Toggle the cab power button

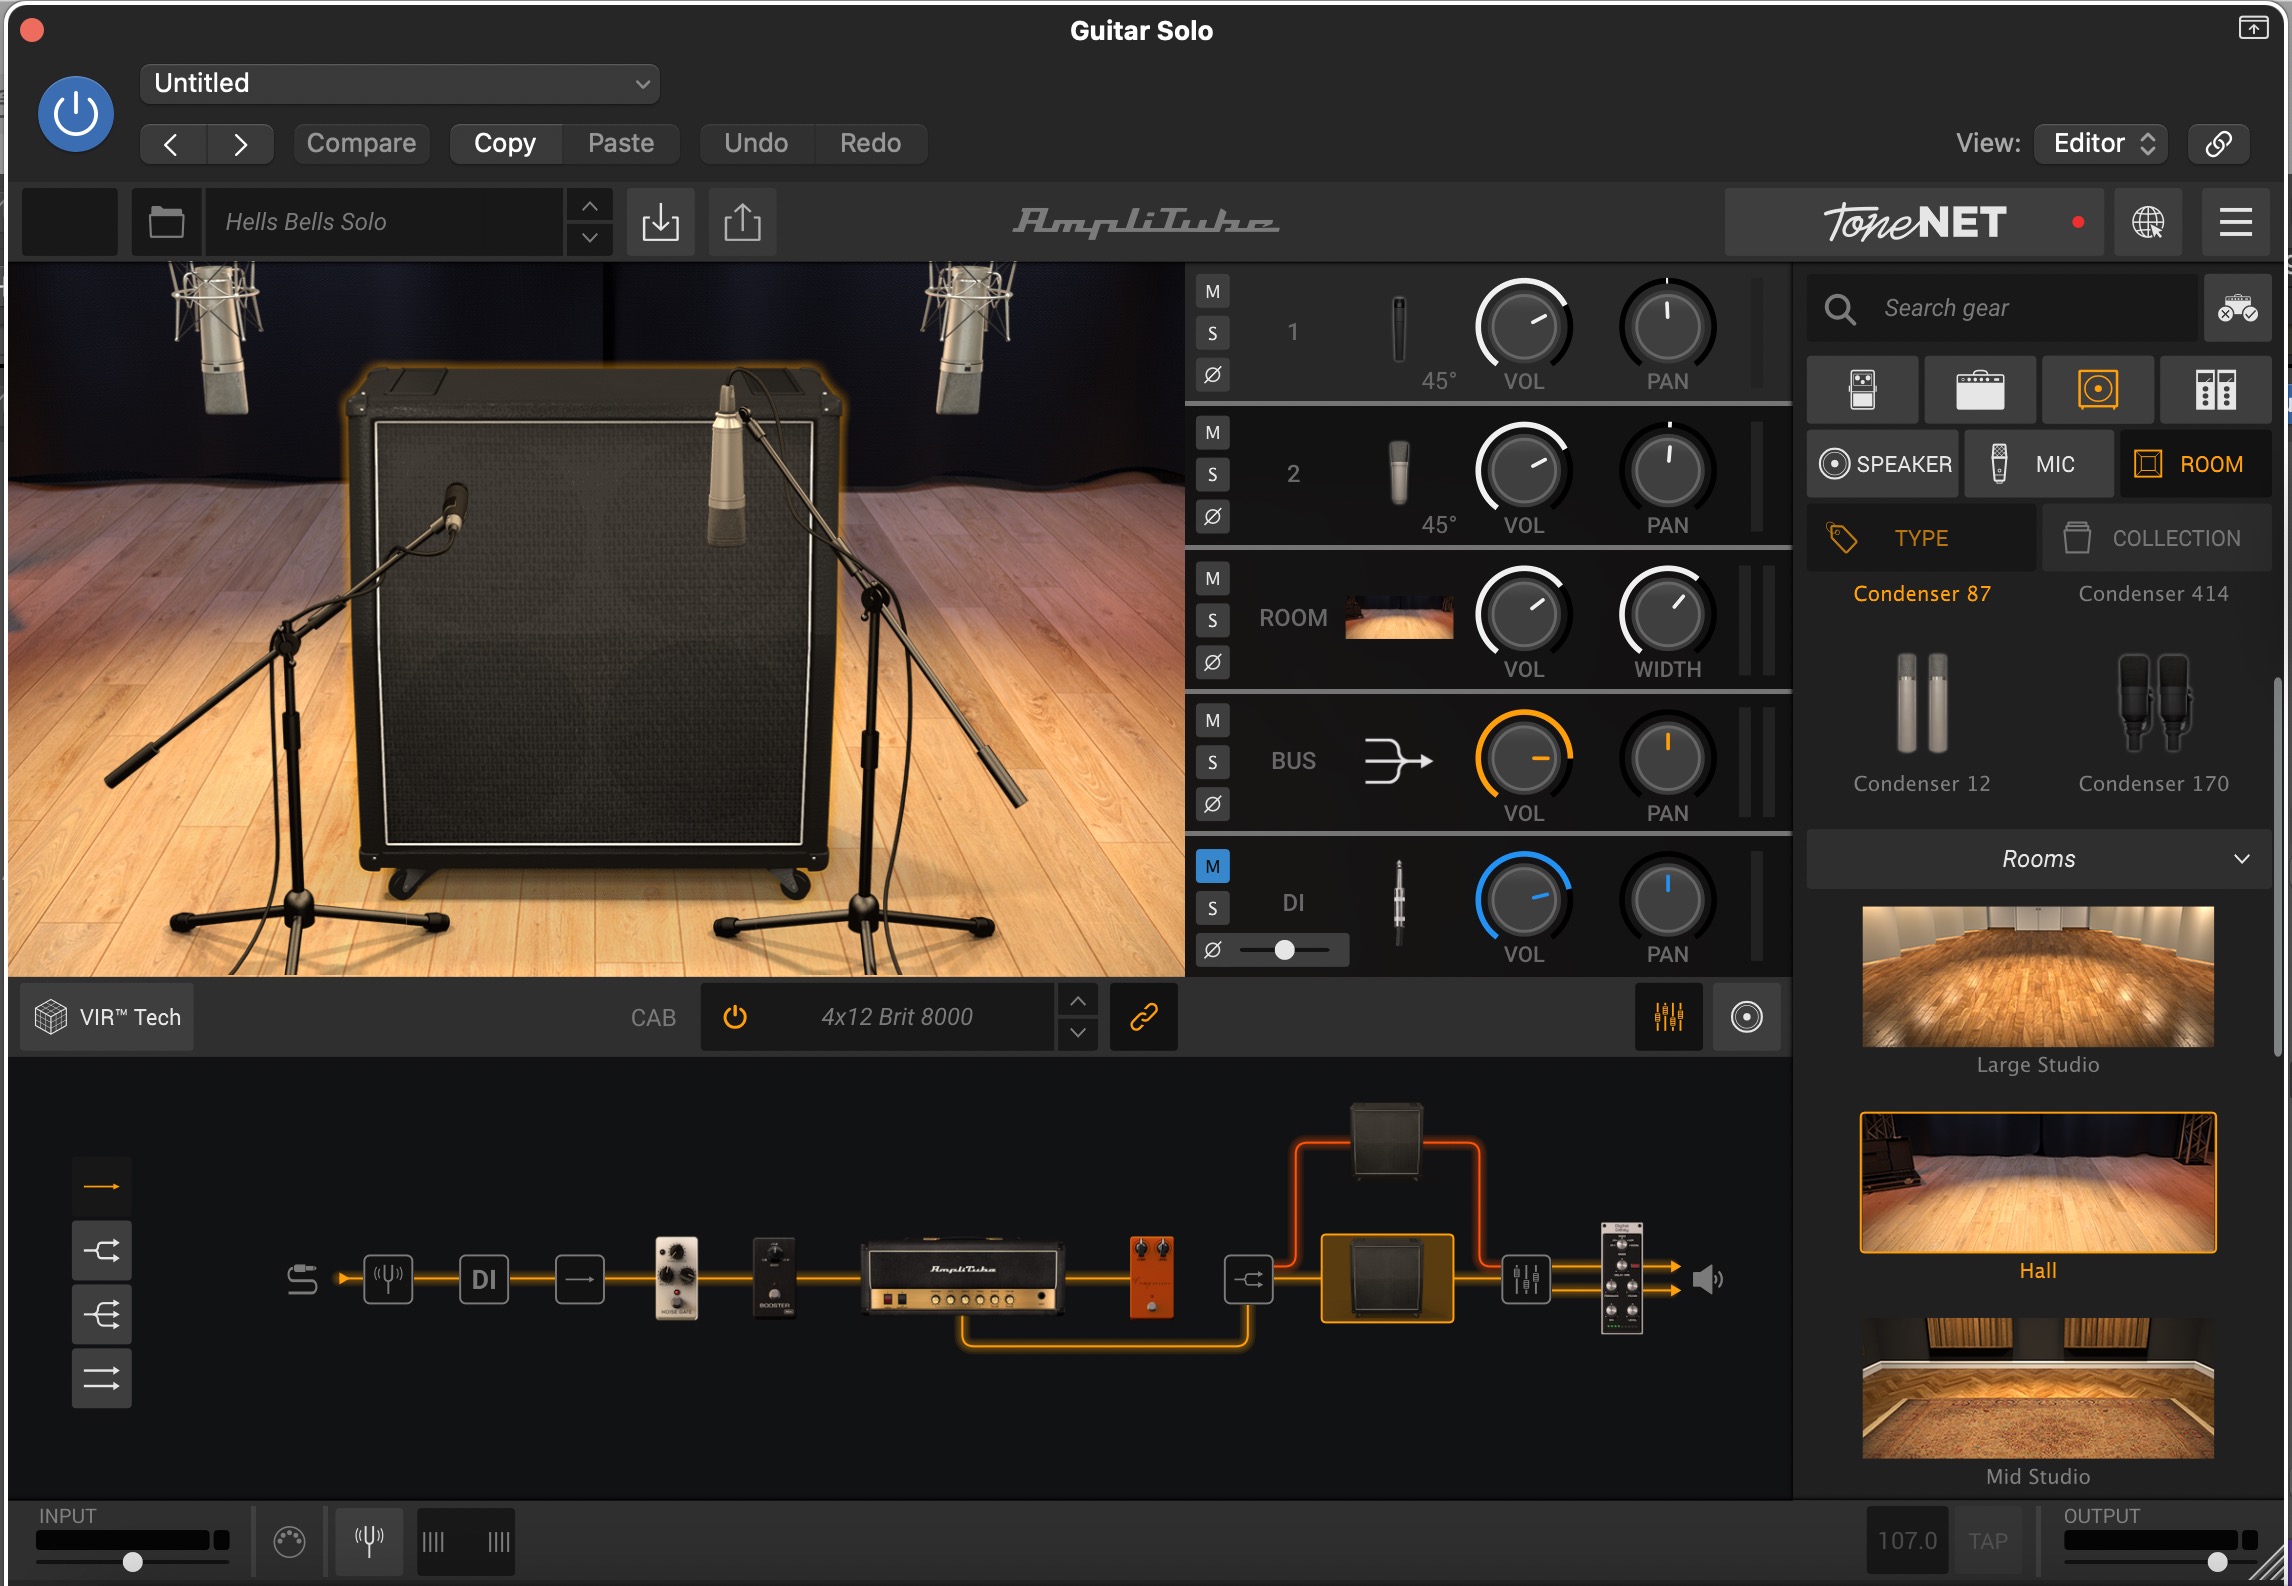click(x=735, y=1017)
